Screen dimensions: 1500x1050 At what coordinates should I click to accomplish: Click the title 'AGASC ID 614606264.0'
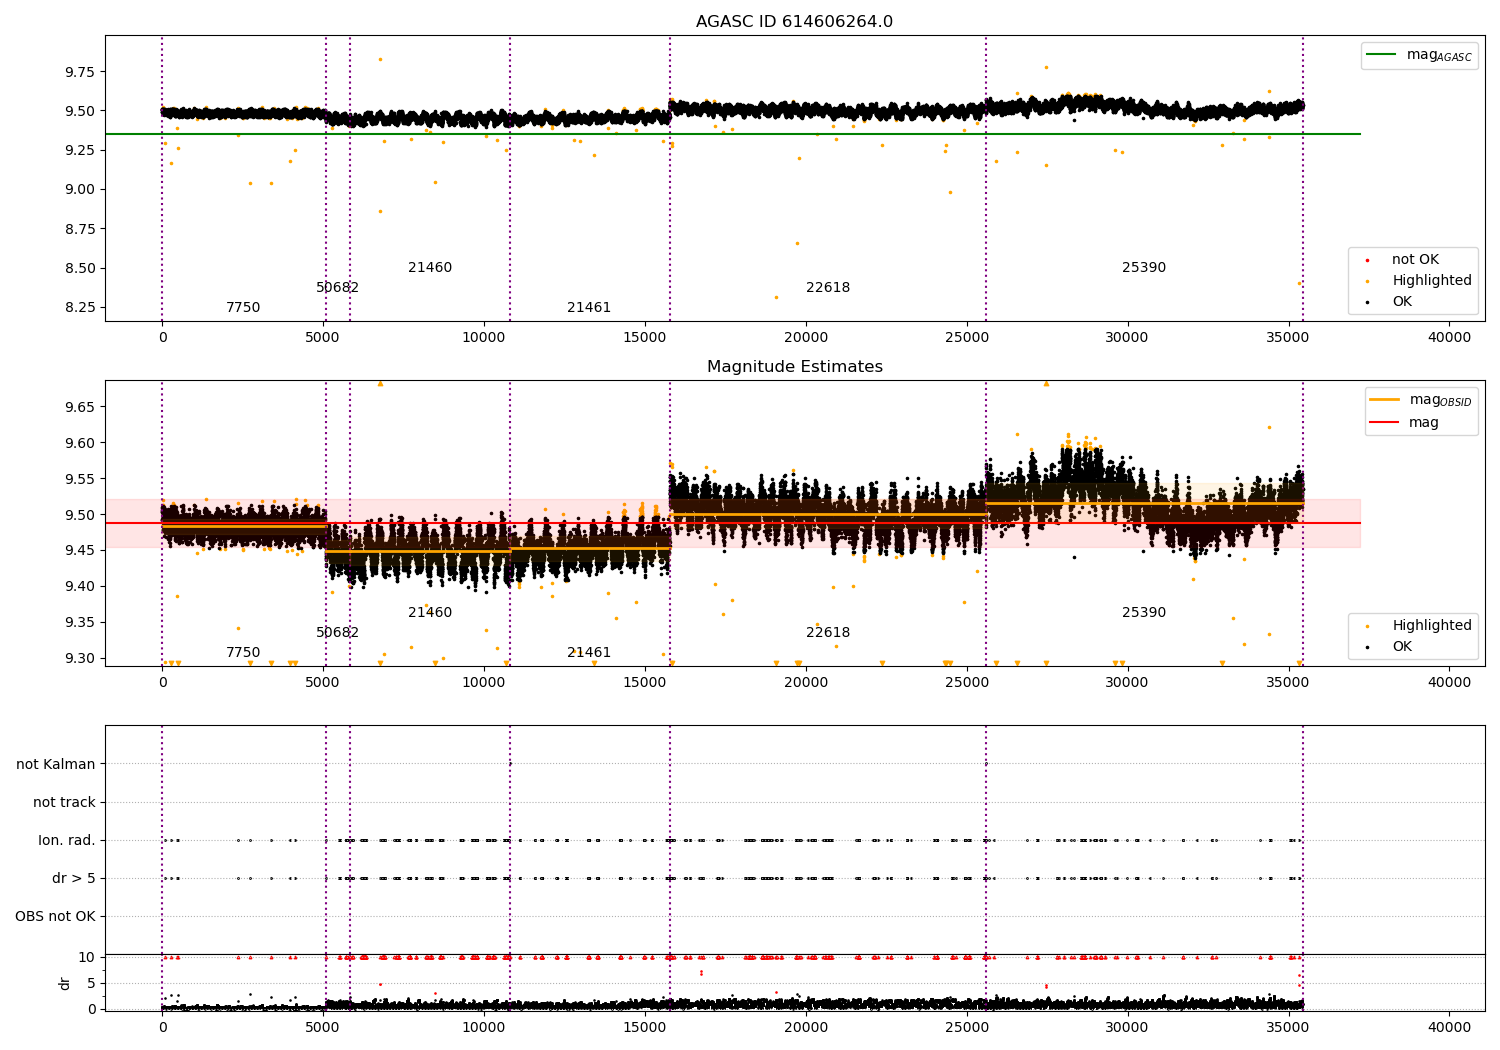pos(794,22)
